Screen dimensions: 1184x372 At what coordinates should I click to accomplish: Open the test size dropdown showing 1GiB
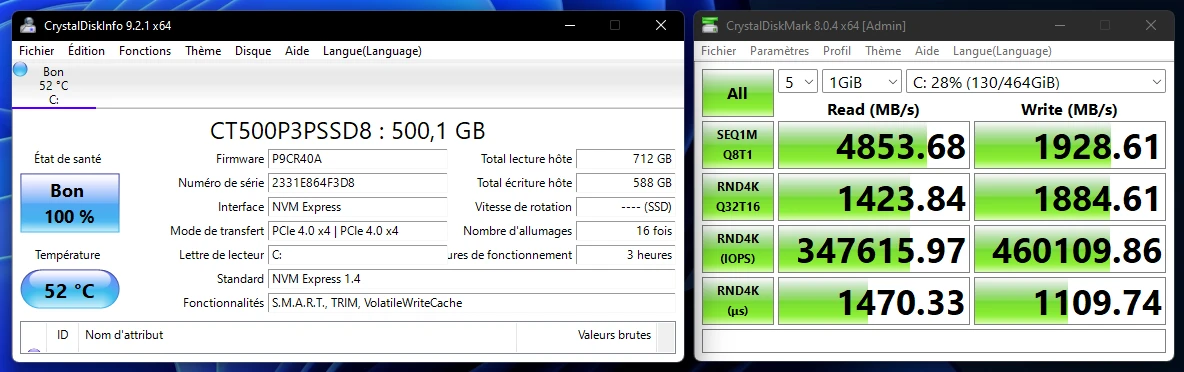pos(862,81)
